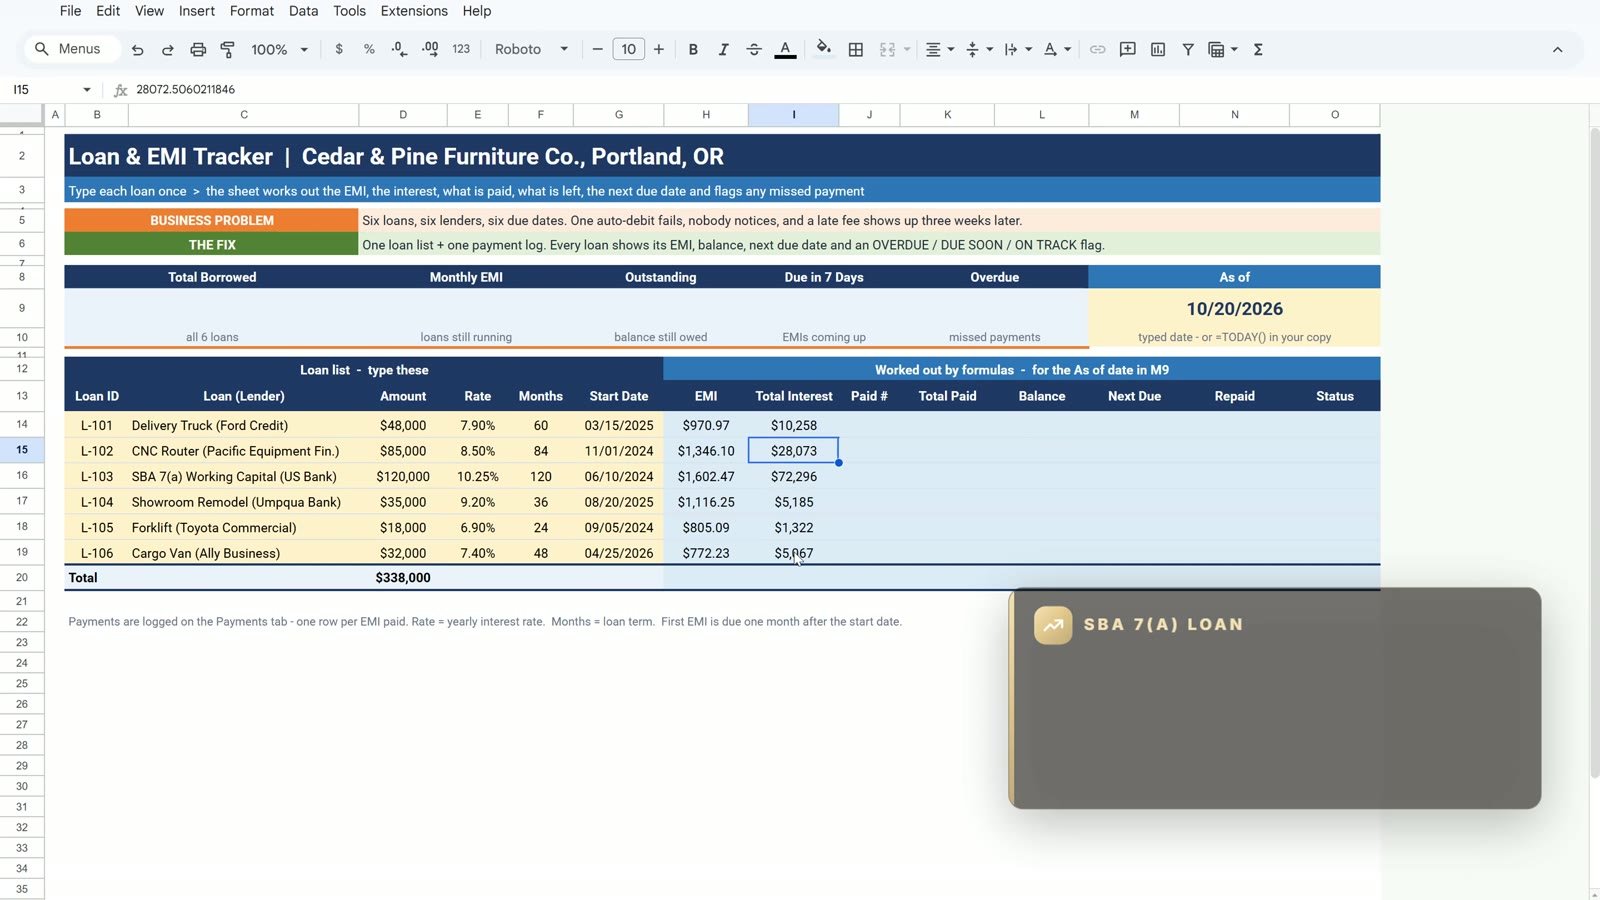The width and height of the screenshot is (1600, 900).
Task: Open text wrapping dropdown
Action: [x=1018, y=49]
